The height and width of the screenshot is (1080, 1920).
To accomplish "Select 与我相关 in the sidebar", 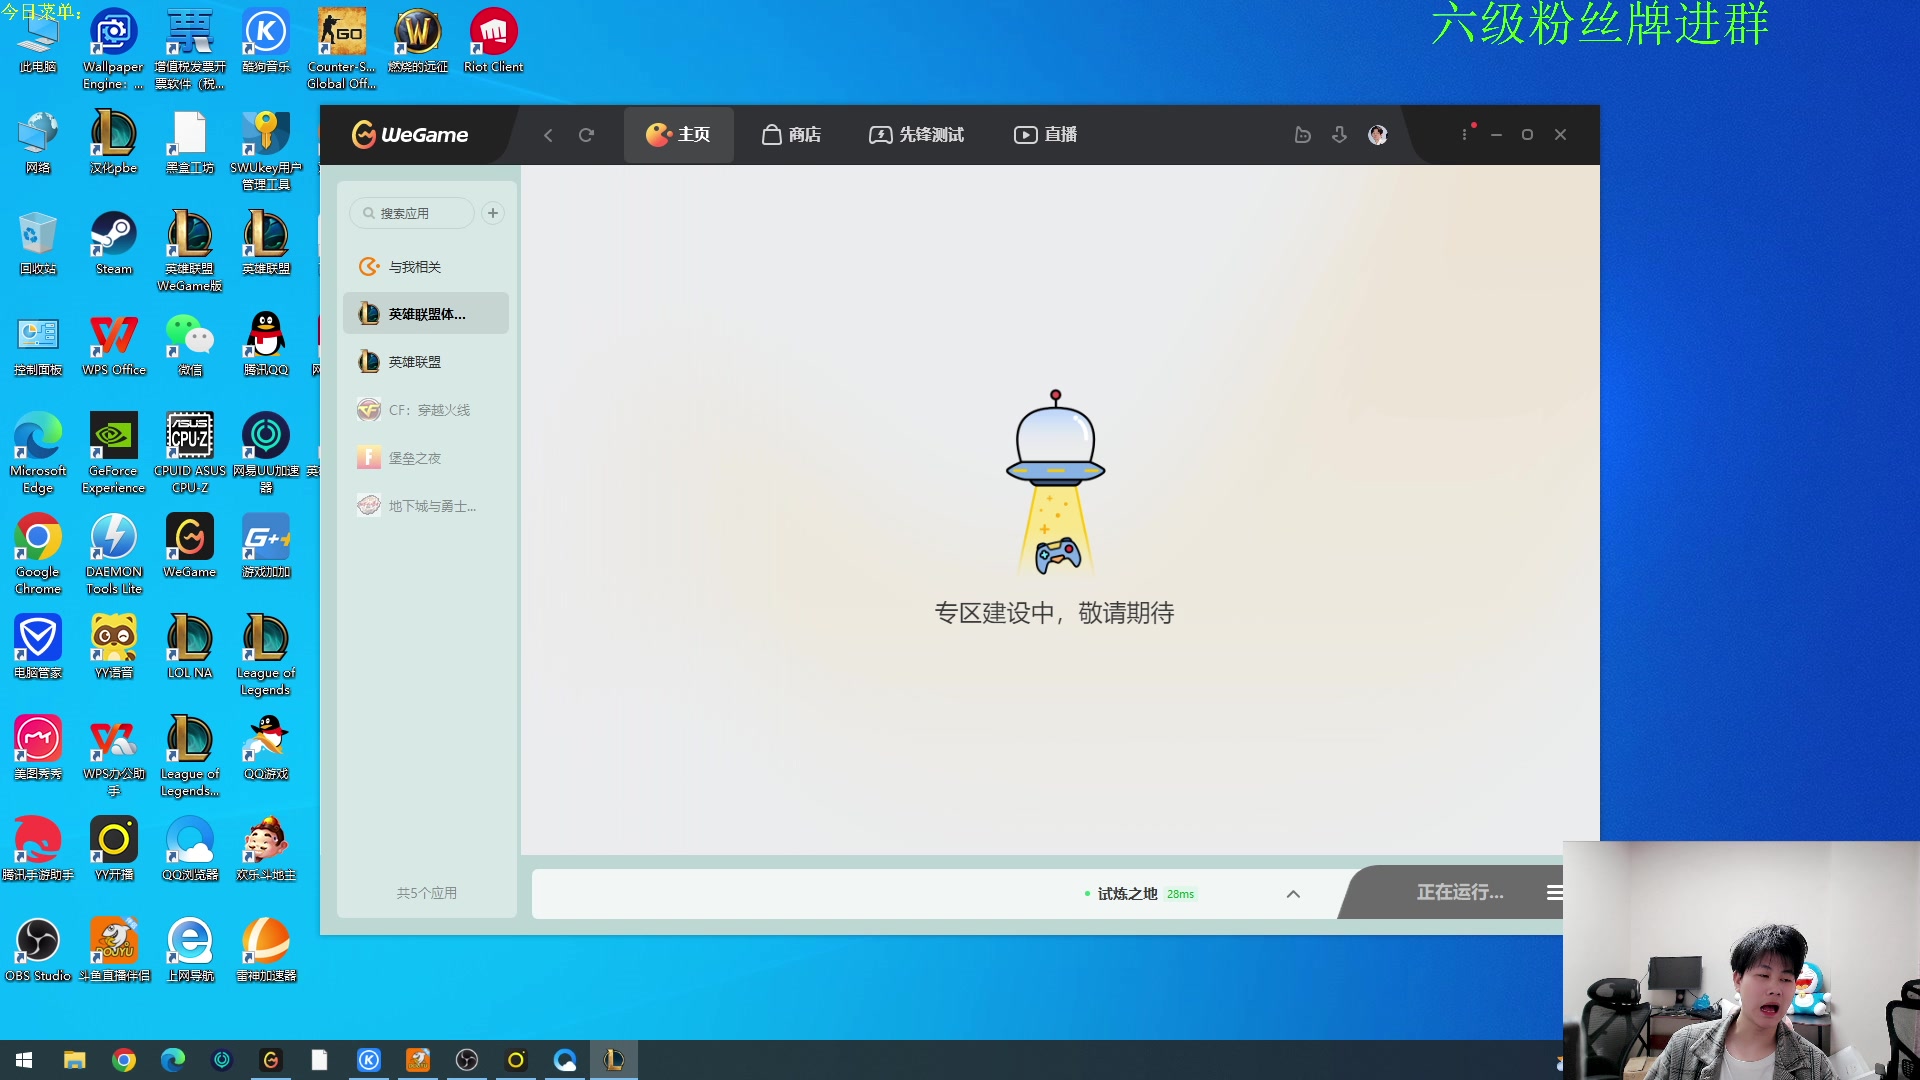I will [x=414, y=267].
